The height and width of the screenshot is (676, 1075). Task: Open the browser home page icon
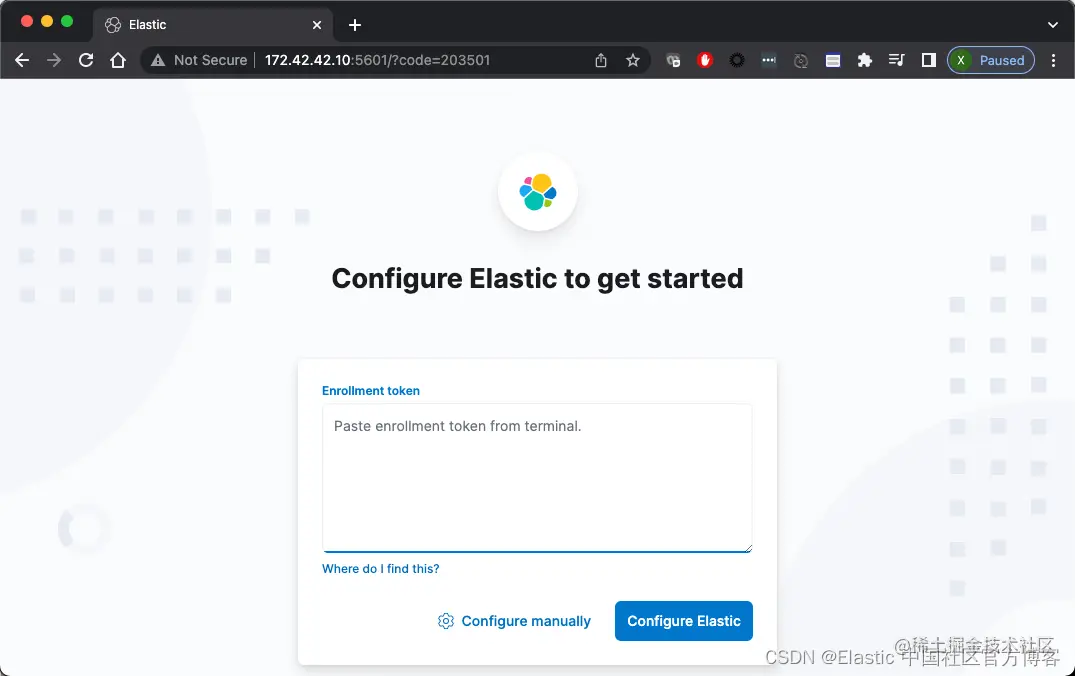coord(118,60)
